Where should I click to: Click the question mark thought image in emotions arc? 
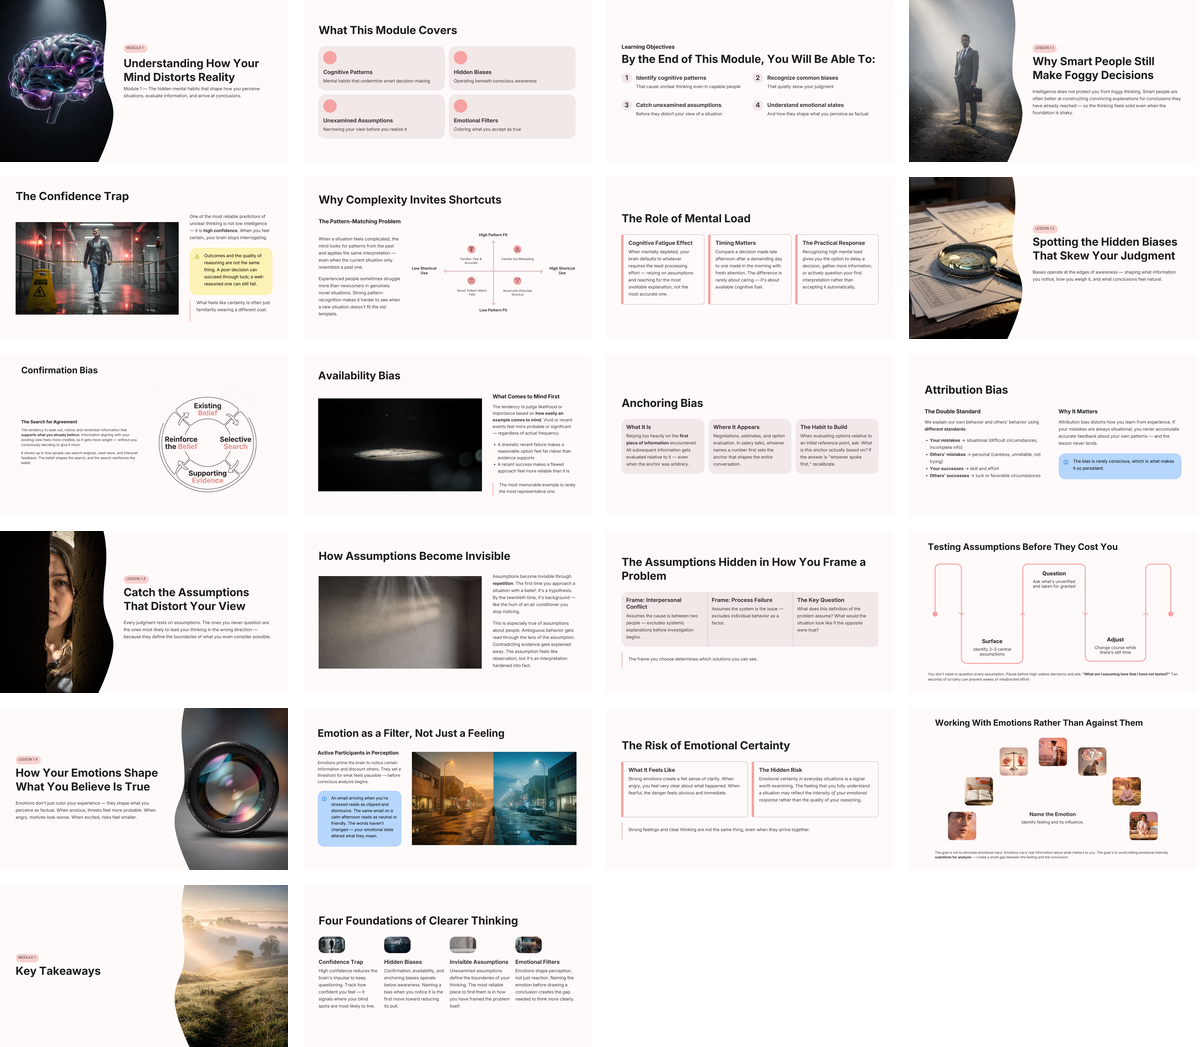1092,761
